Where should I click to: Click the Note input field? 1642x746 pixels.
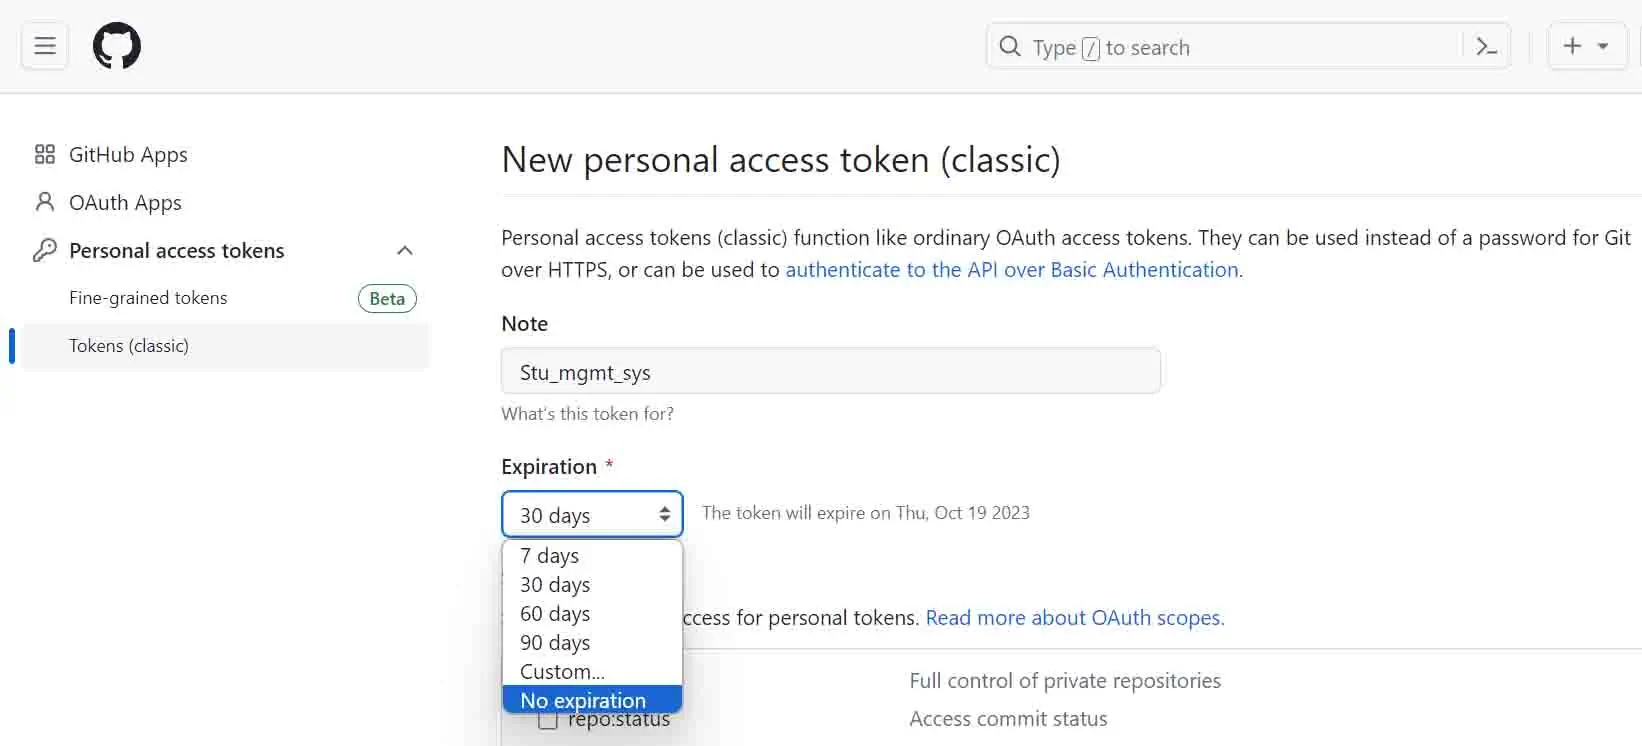point(831,372)
